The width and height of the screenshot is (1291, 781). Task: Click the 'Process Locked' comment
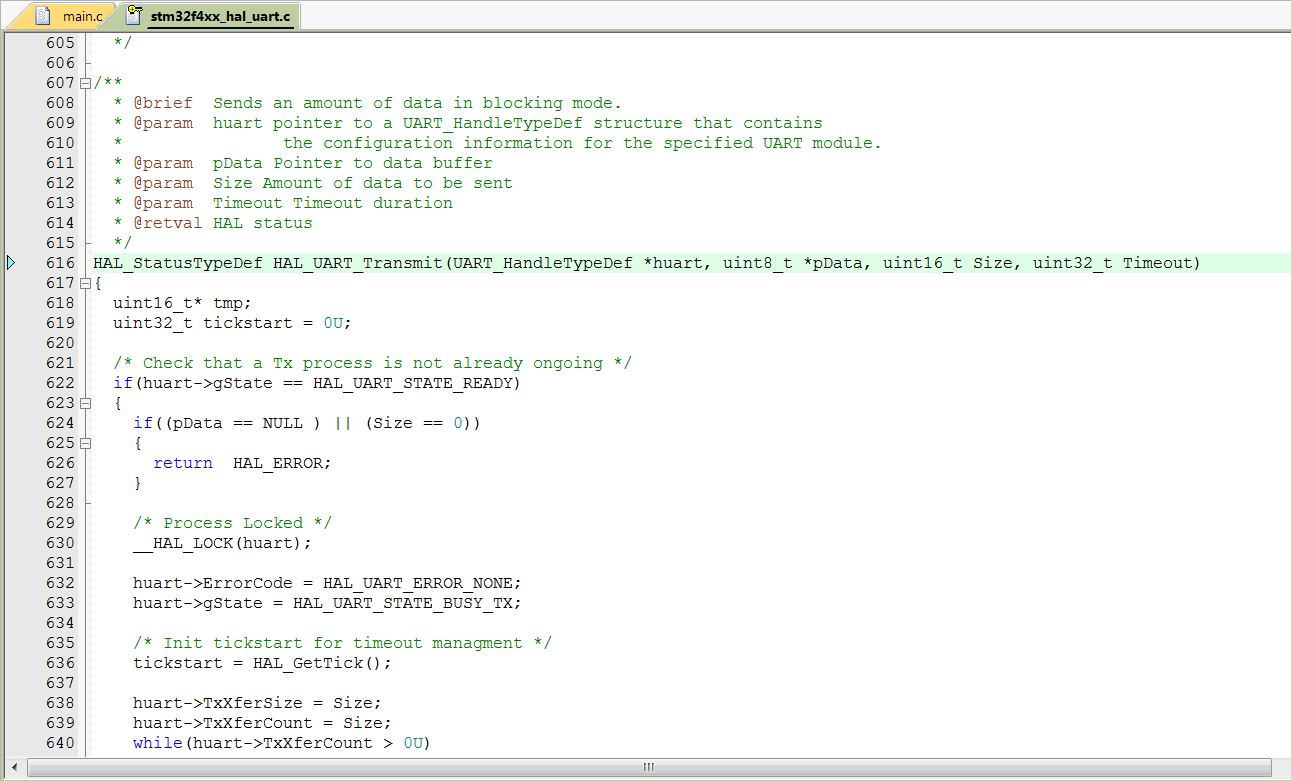point(232,523)
